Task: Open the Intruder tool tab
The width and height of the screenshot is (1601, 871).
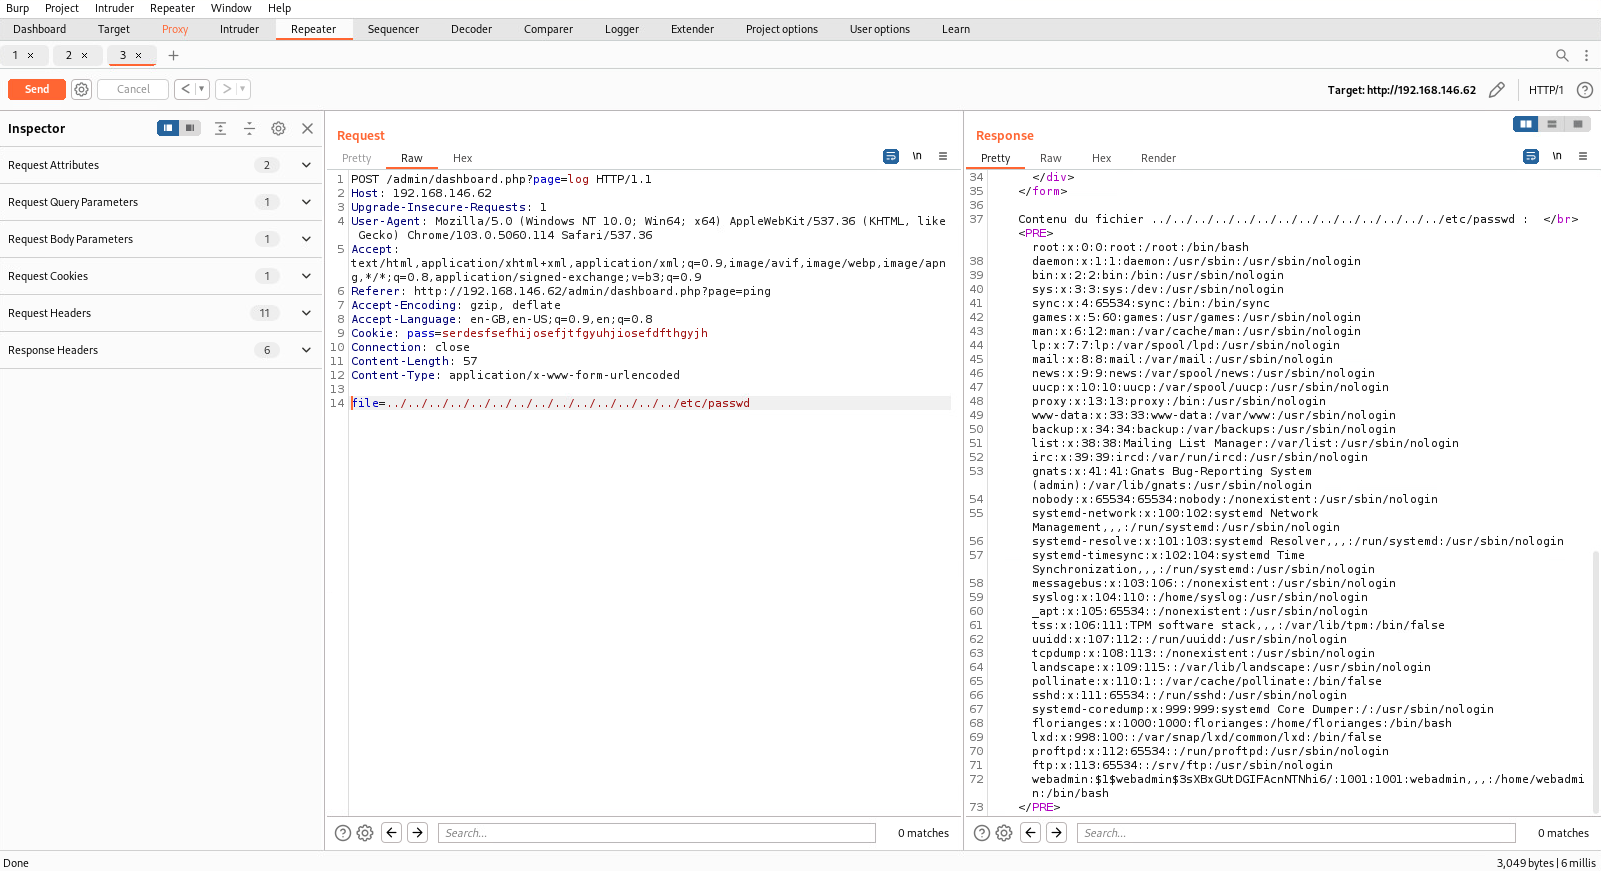Action: (239, 29)
